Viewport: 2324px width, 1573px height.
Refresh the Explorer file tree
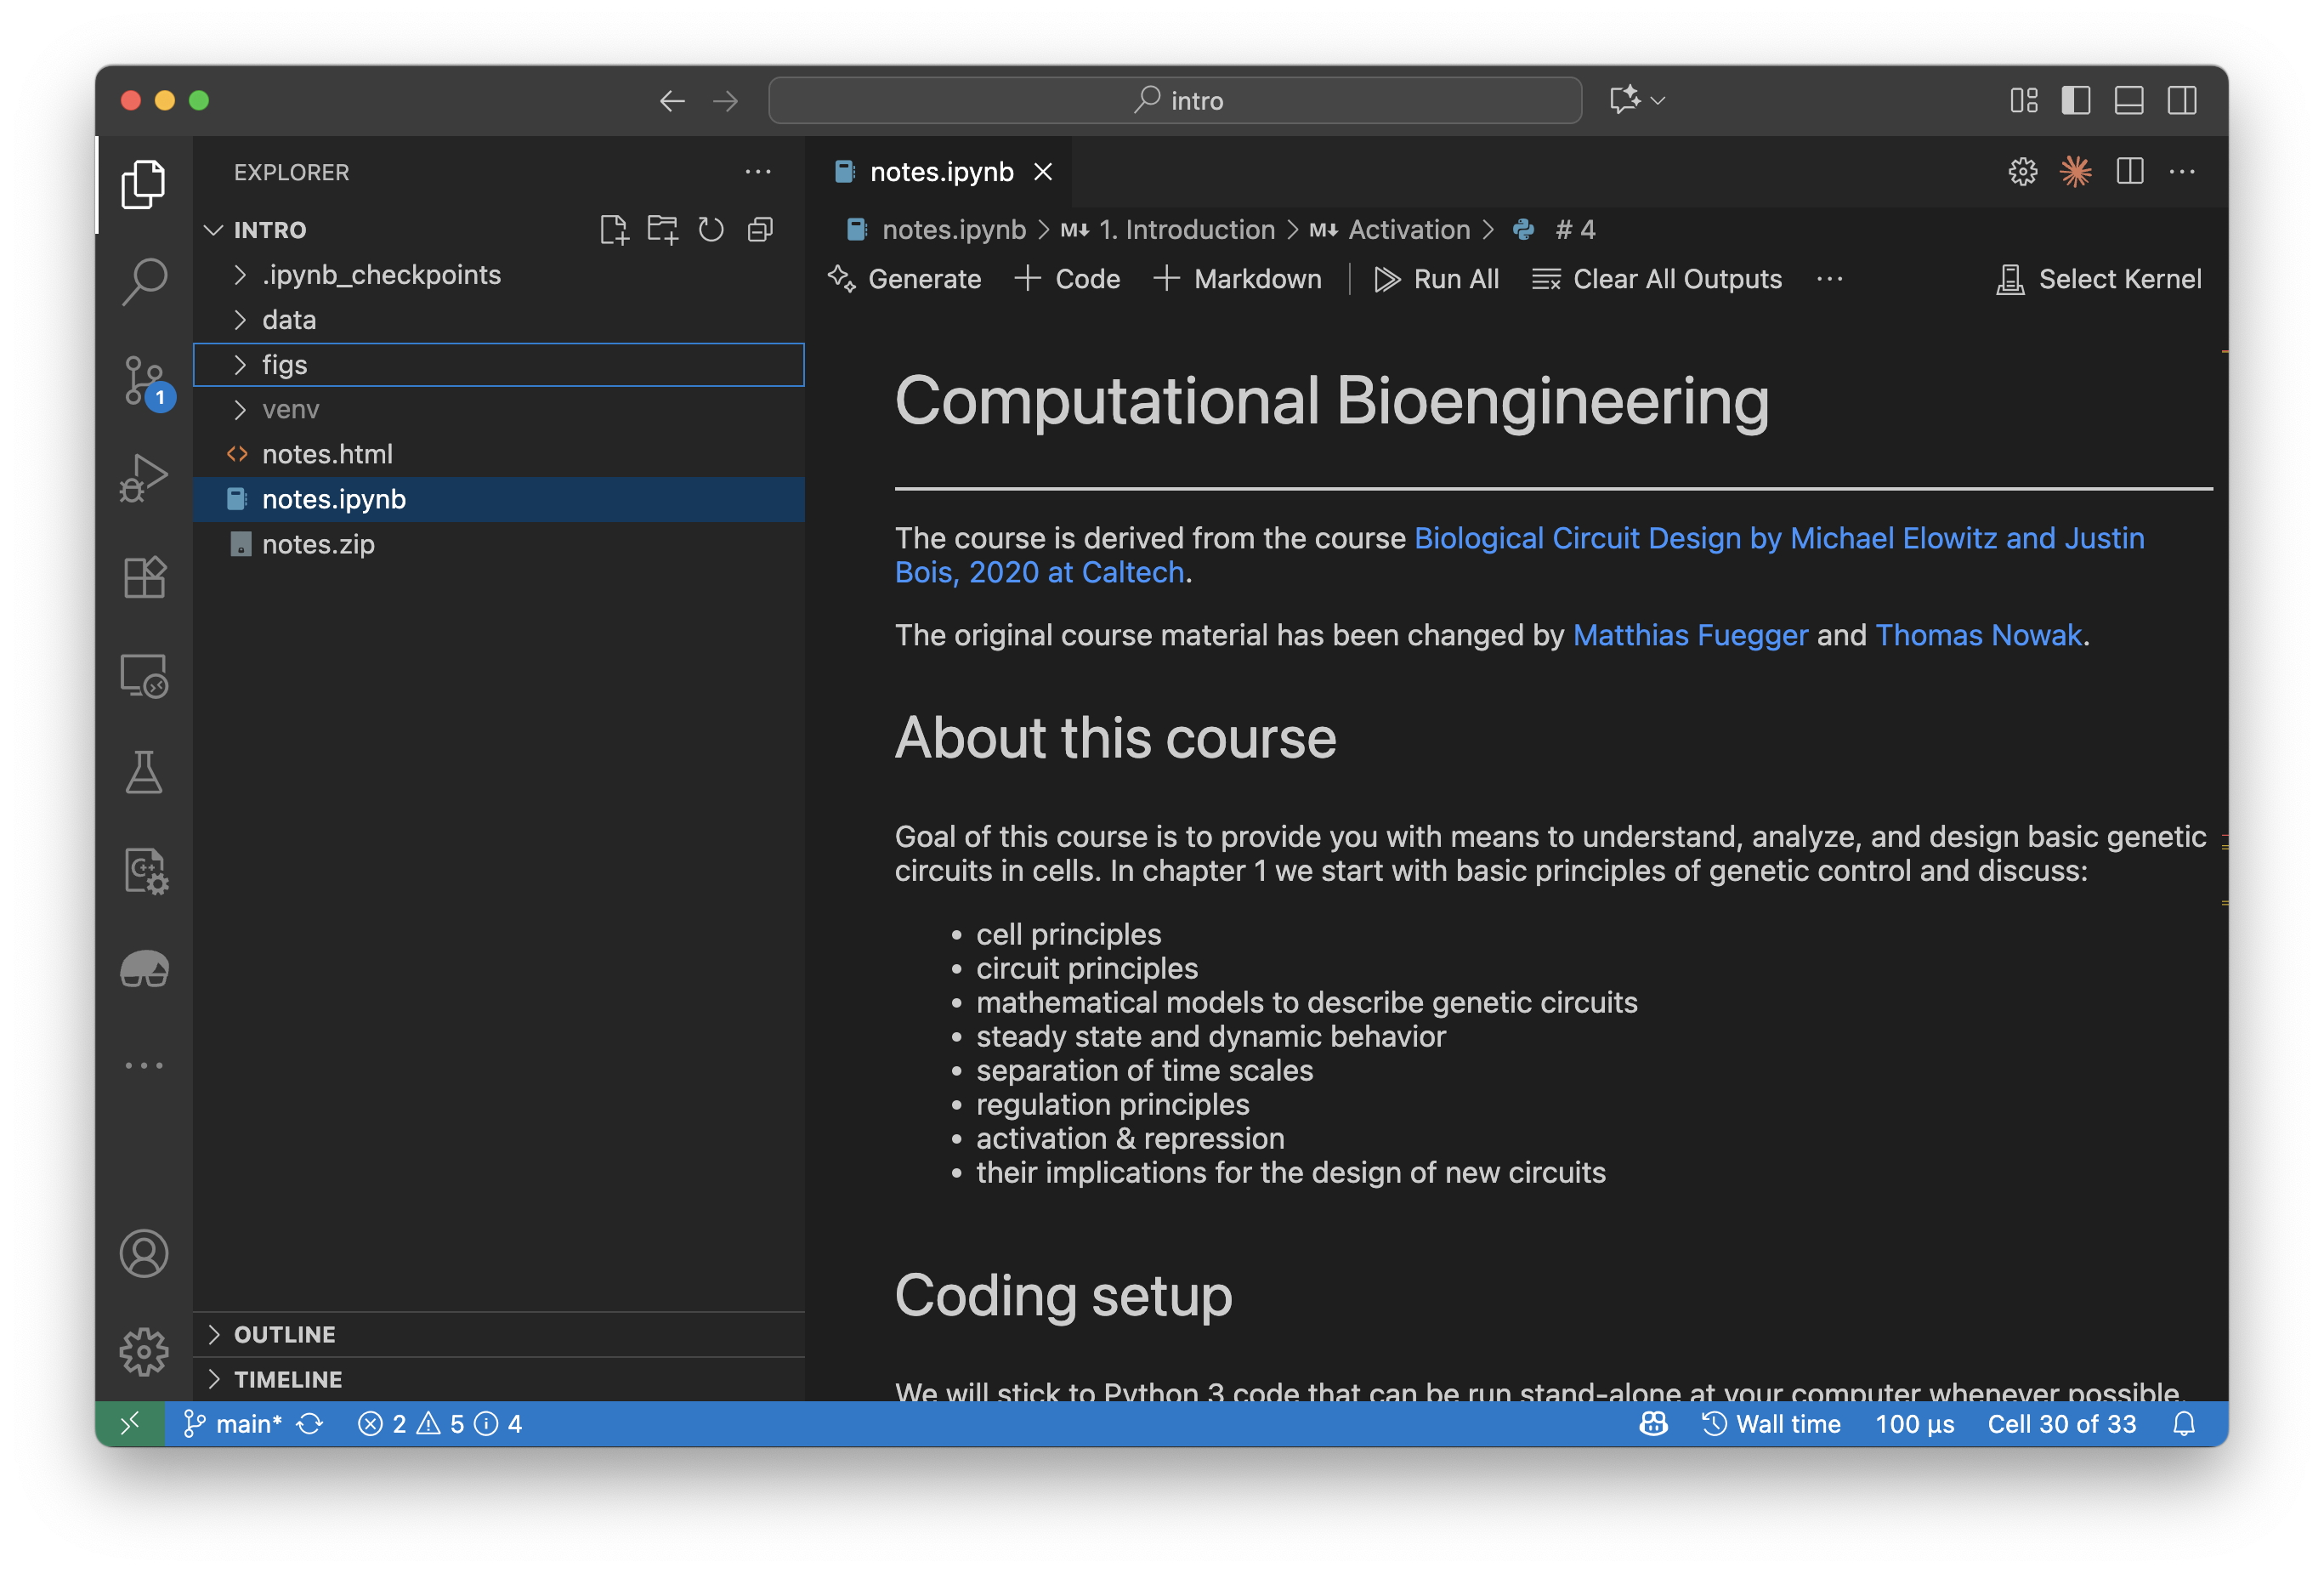pos(711,229)
